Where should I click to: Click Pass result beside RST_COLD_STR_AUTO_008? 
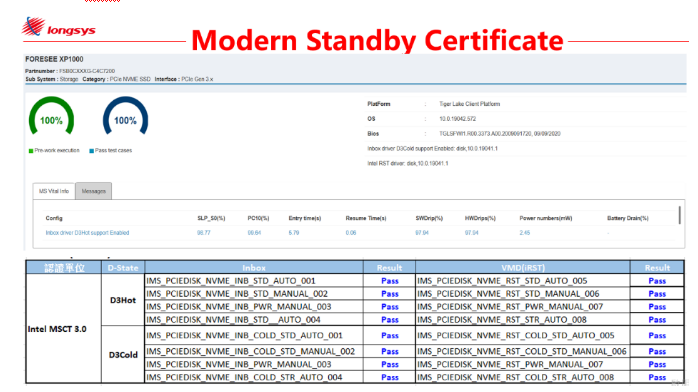coord(657,377)
